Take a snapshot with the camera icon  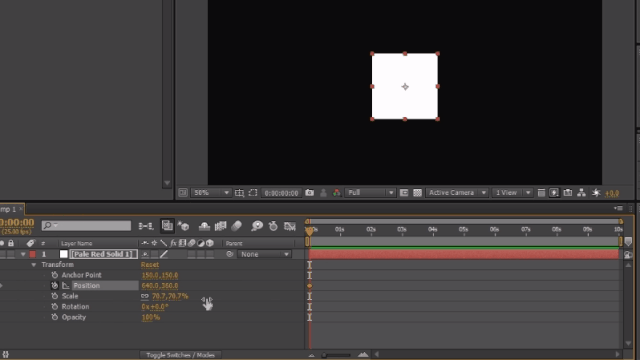(x=309, y=193)
